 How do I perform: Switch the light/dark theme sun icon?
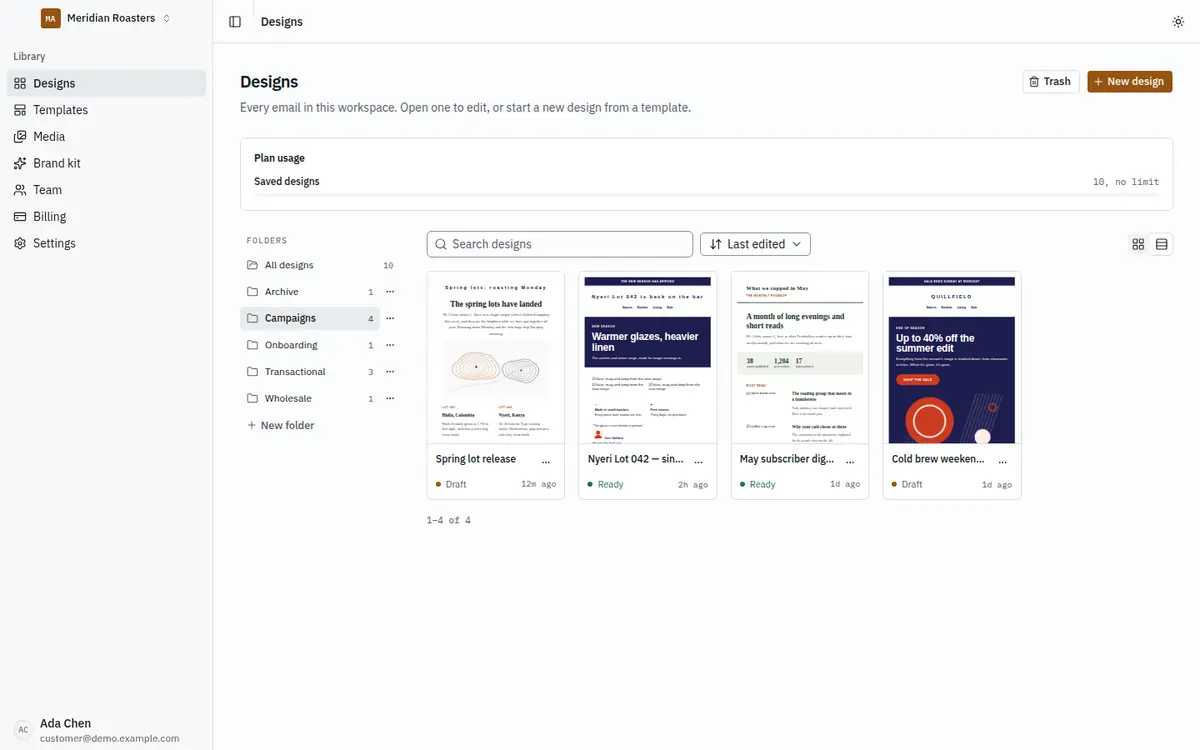coord(1178,21)
